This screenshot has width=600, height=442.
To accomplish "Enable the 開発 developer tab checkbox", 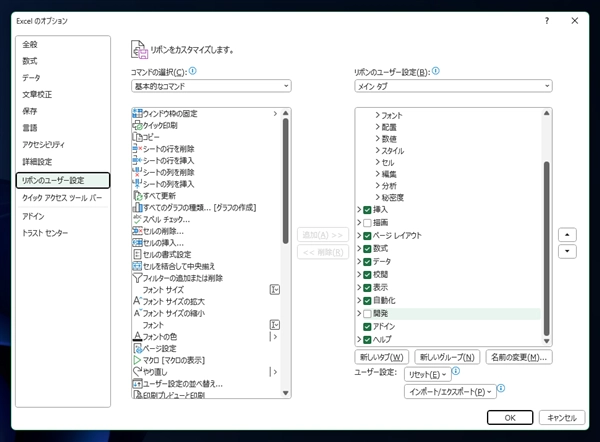I will point(367,314).
